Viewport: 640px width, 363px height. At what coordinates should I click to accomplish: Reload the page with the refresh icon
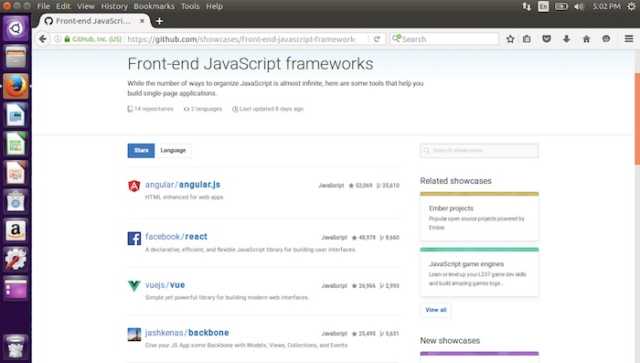pos(377,39)
